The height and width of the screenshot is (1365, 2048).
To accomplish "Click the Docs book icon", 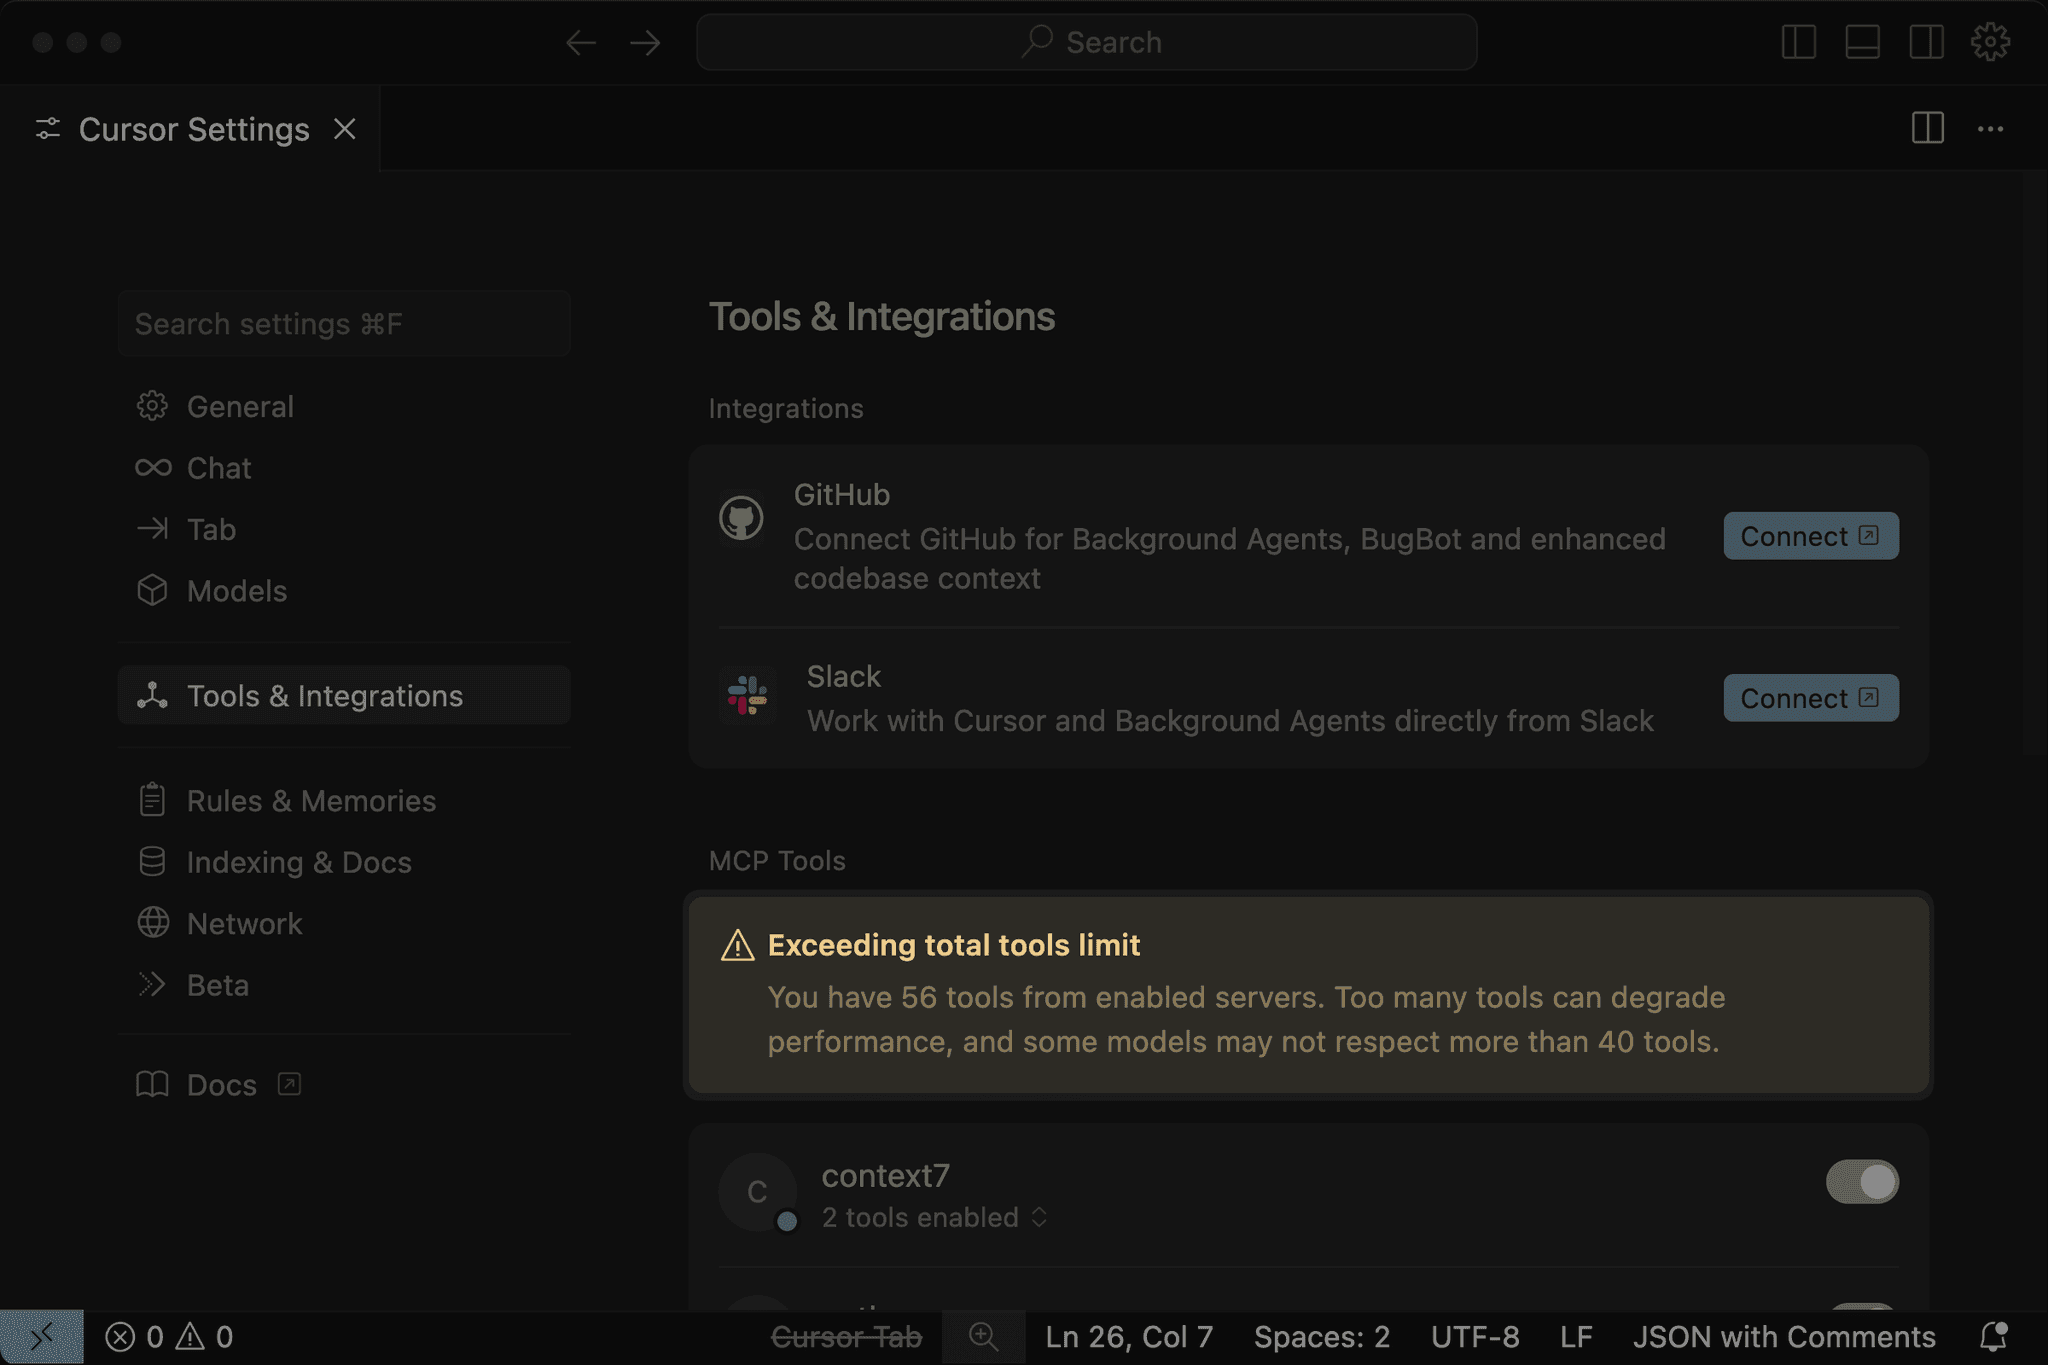I will 152,1084.
